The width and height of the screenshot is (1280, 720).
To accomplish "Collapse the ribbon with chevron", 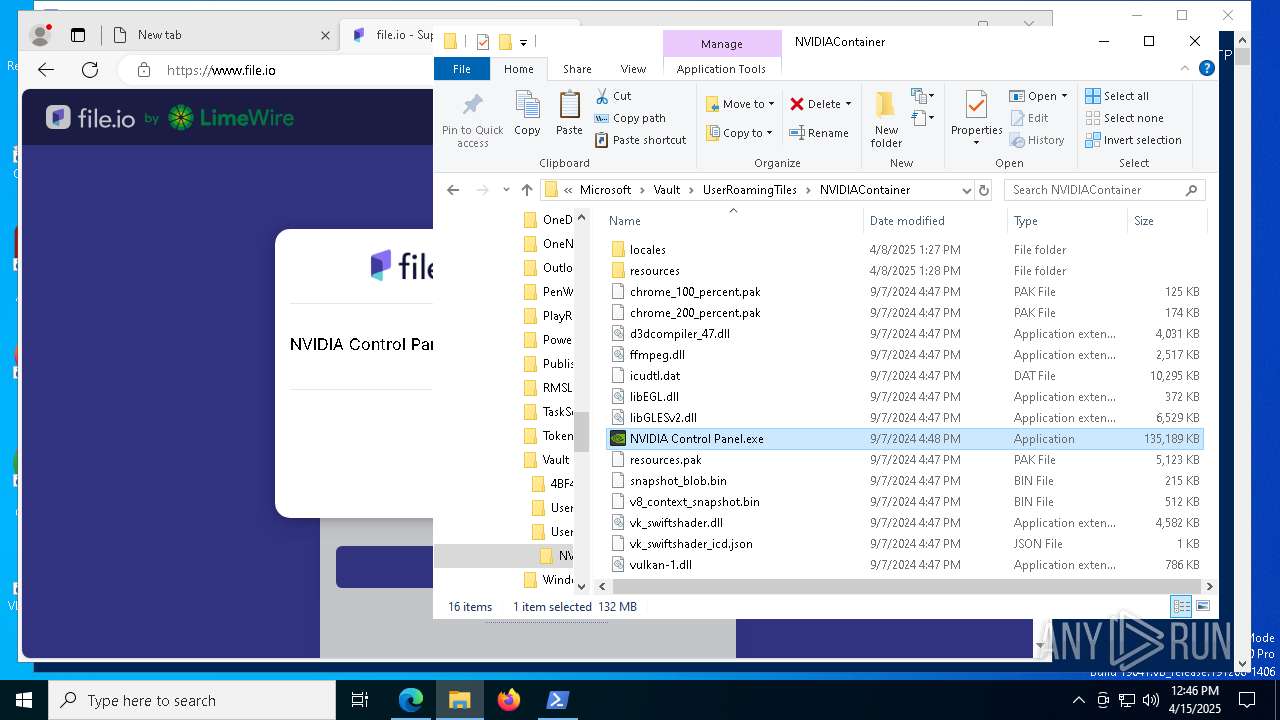I will tap(1186, 69).
